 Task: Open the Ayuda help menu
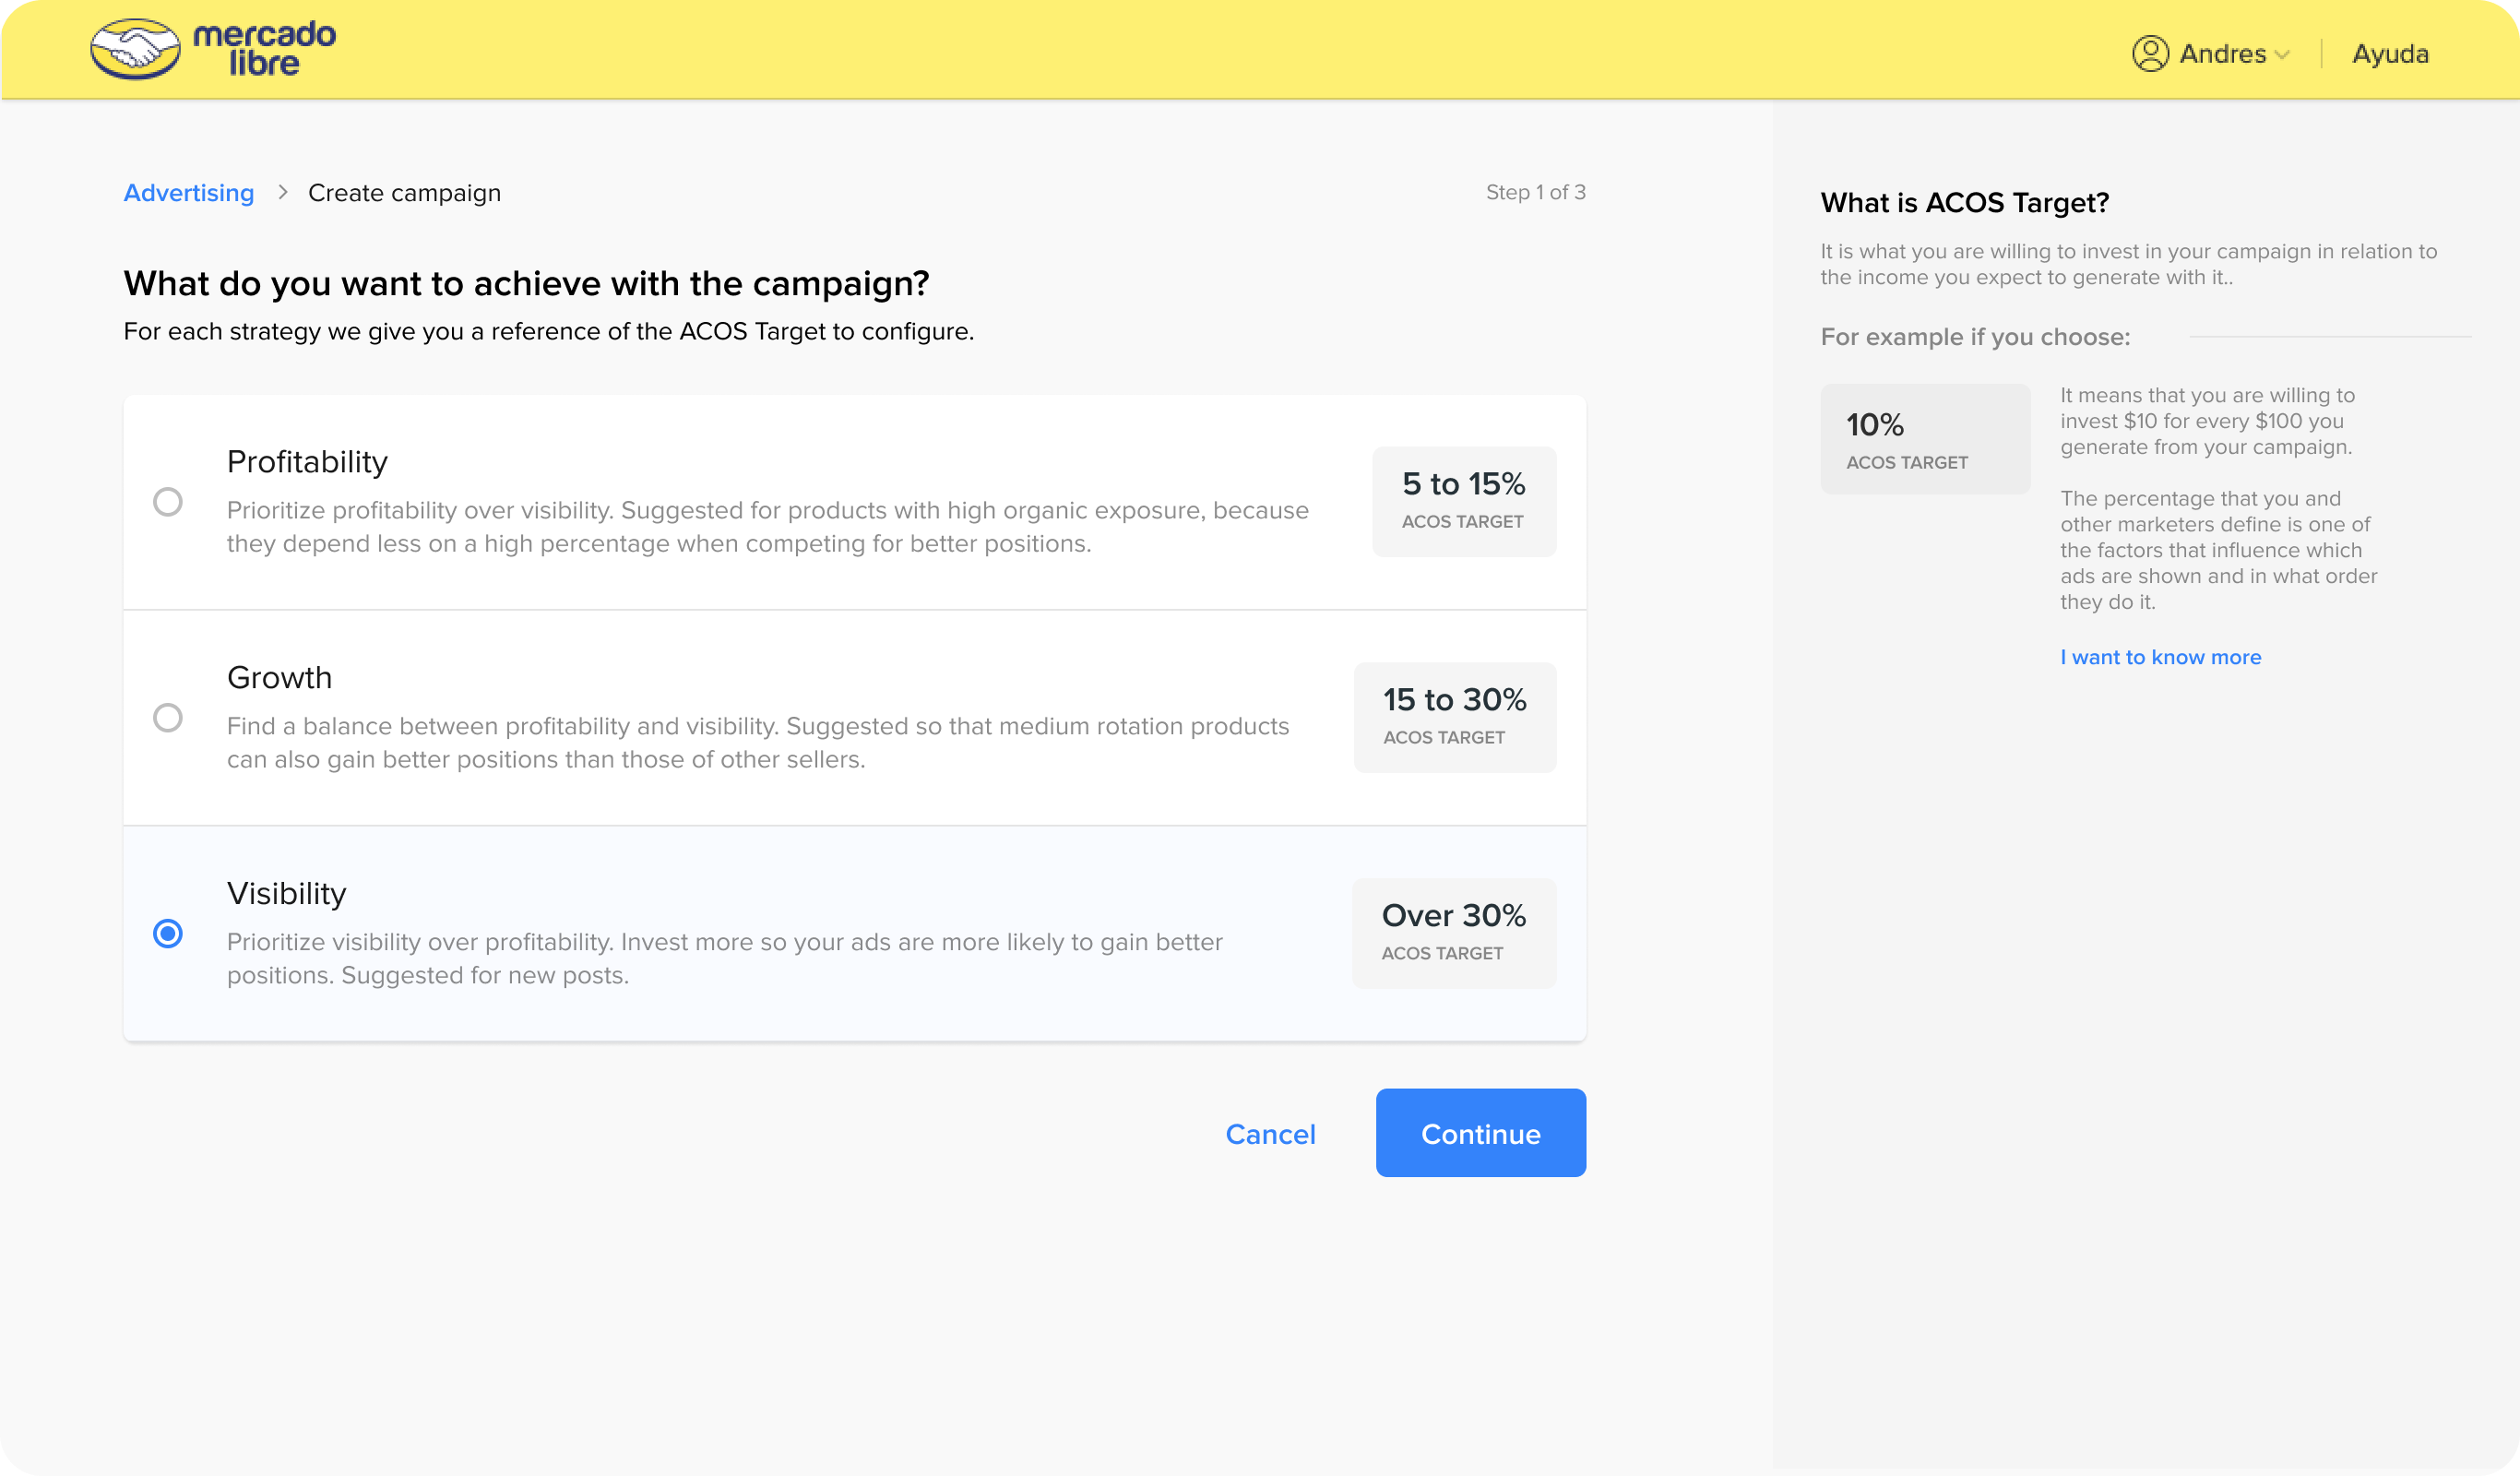click(x=2390, y=54)
